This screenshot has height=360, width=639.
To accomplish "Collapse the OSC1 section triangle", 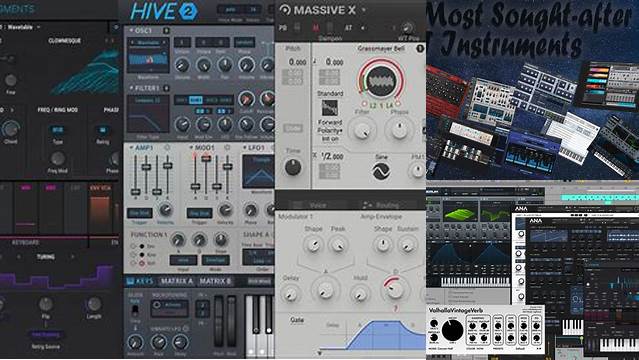I will point(131,30).
